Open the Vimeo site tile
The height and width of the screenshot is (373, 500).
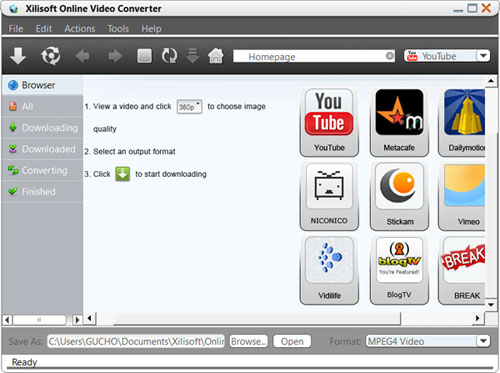point(462,196)
